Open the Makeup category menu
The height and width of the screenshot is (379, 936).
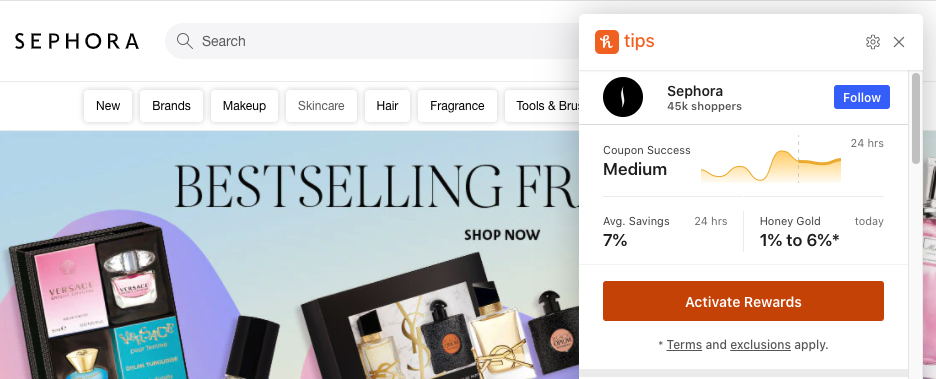pos(244,106)
